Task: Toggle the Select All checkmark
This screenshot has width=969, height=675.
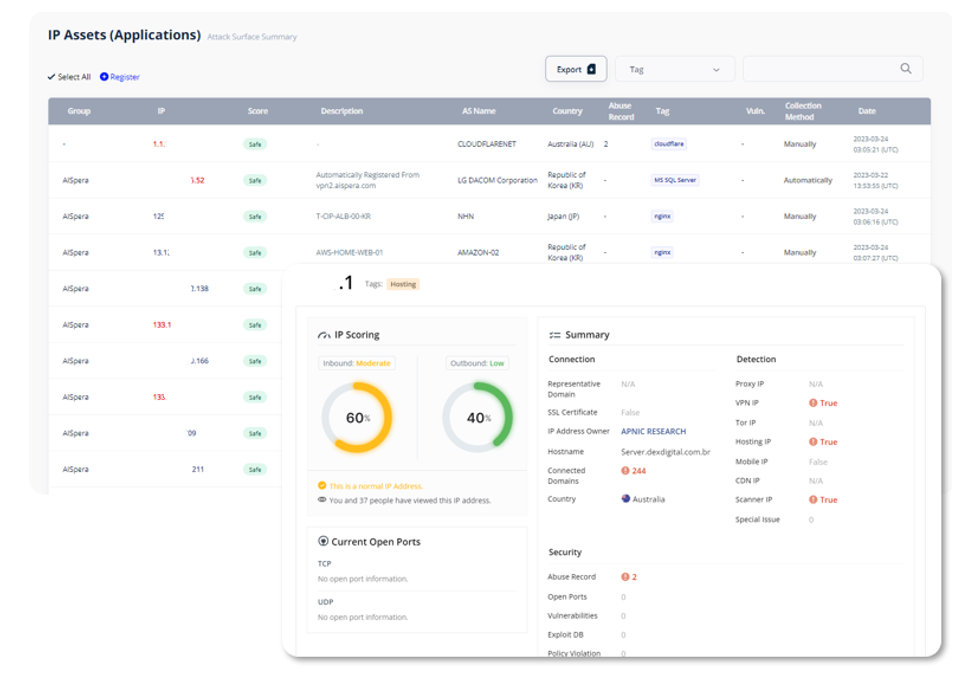Action: click(51, 77)
